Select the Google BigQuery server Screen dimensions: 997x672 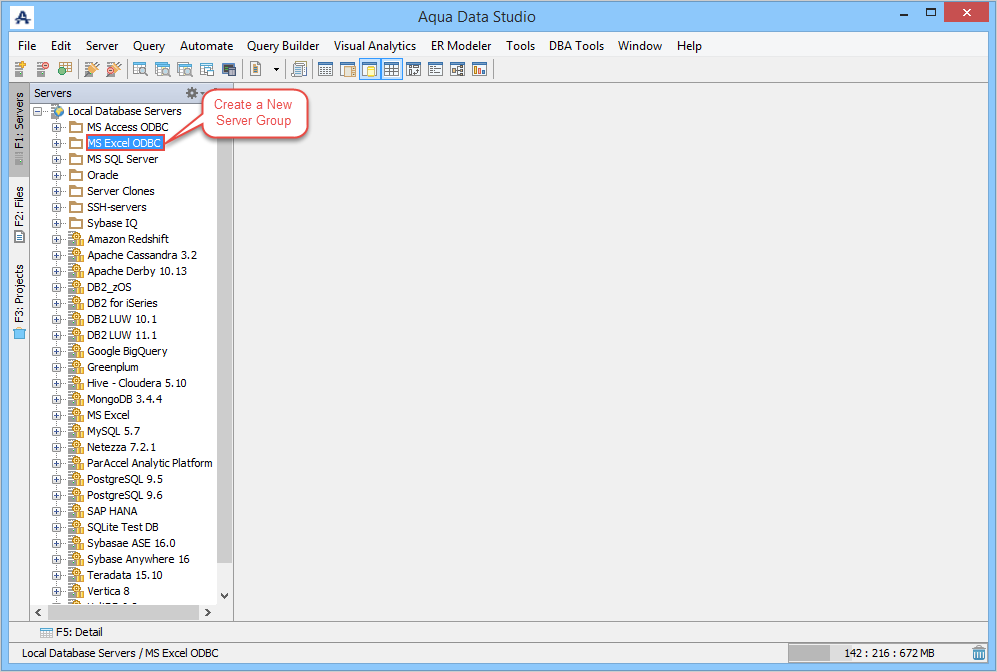[x=127, y=351]
